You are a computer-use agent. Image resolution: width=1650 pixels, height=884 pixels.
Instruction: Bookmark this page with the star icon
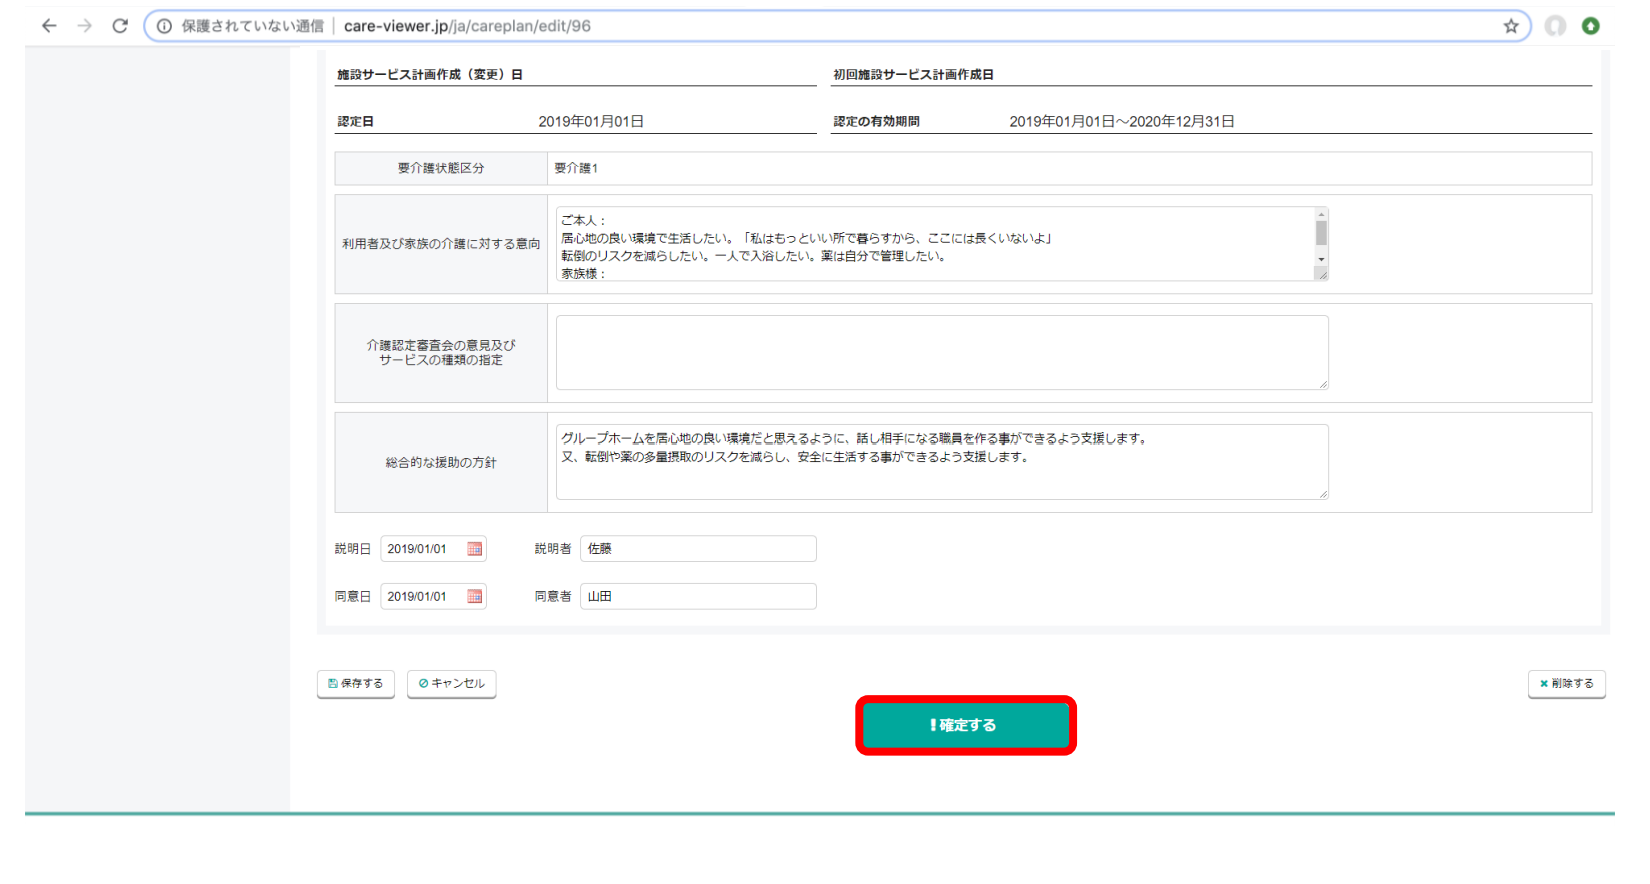coord(1510,26)
